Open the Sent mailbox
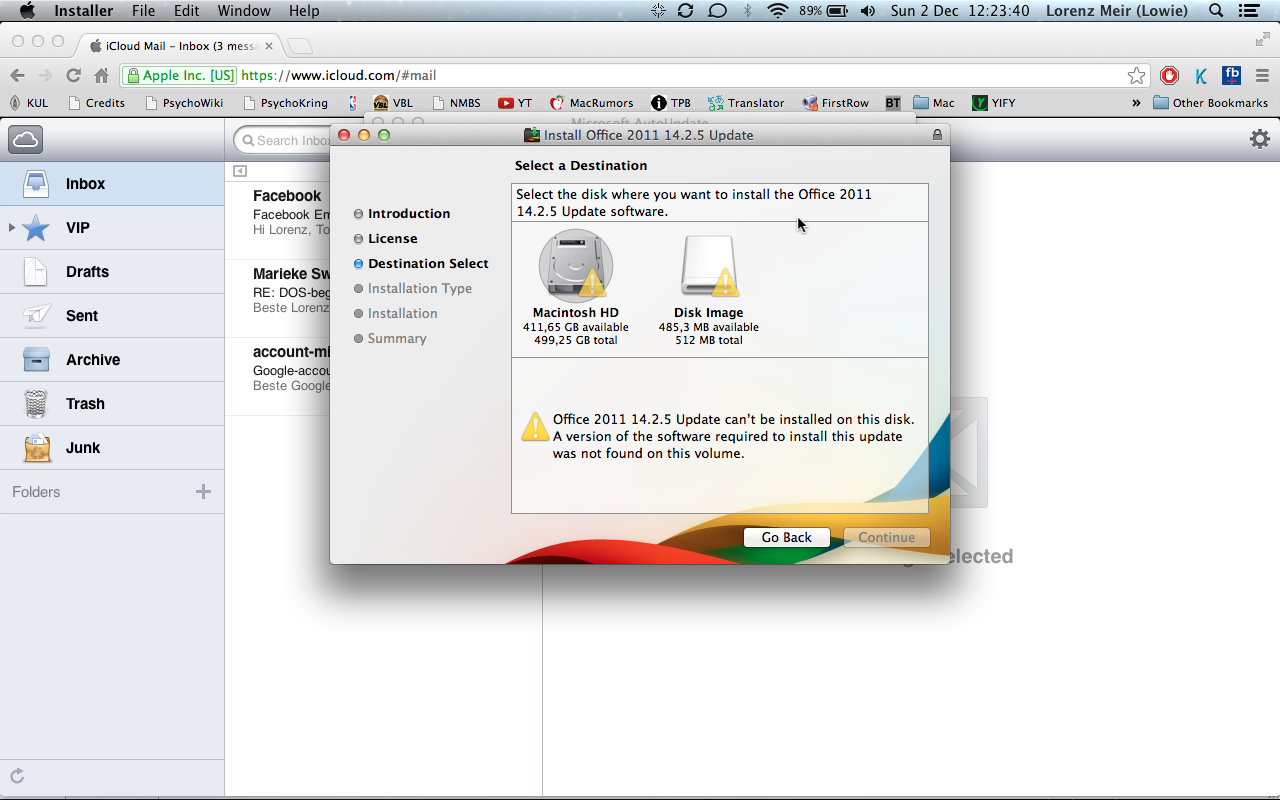The width and height of the screenshot is (1280, 800). tap(112, 316)
